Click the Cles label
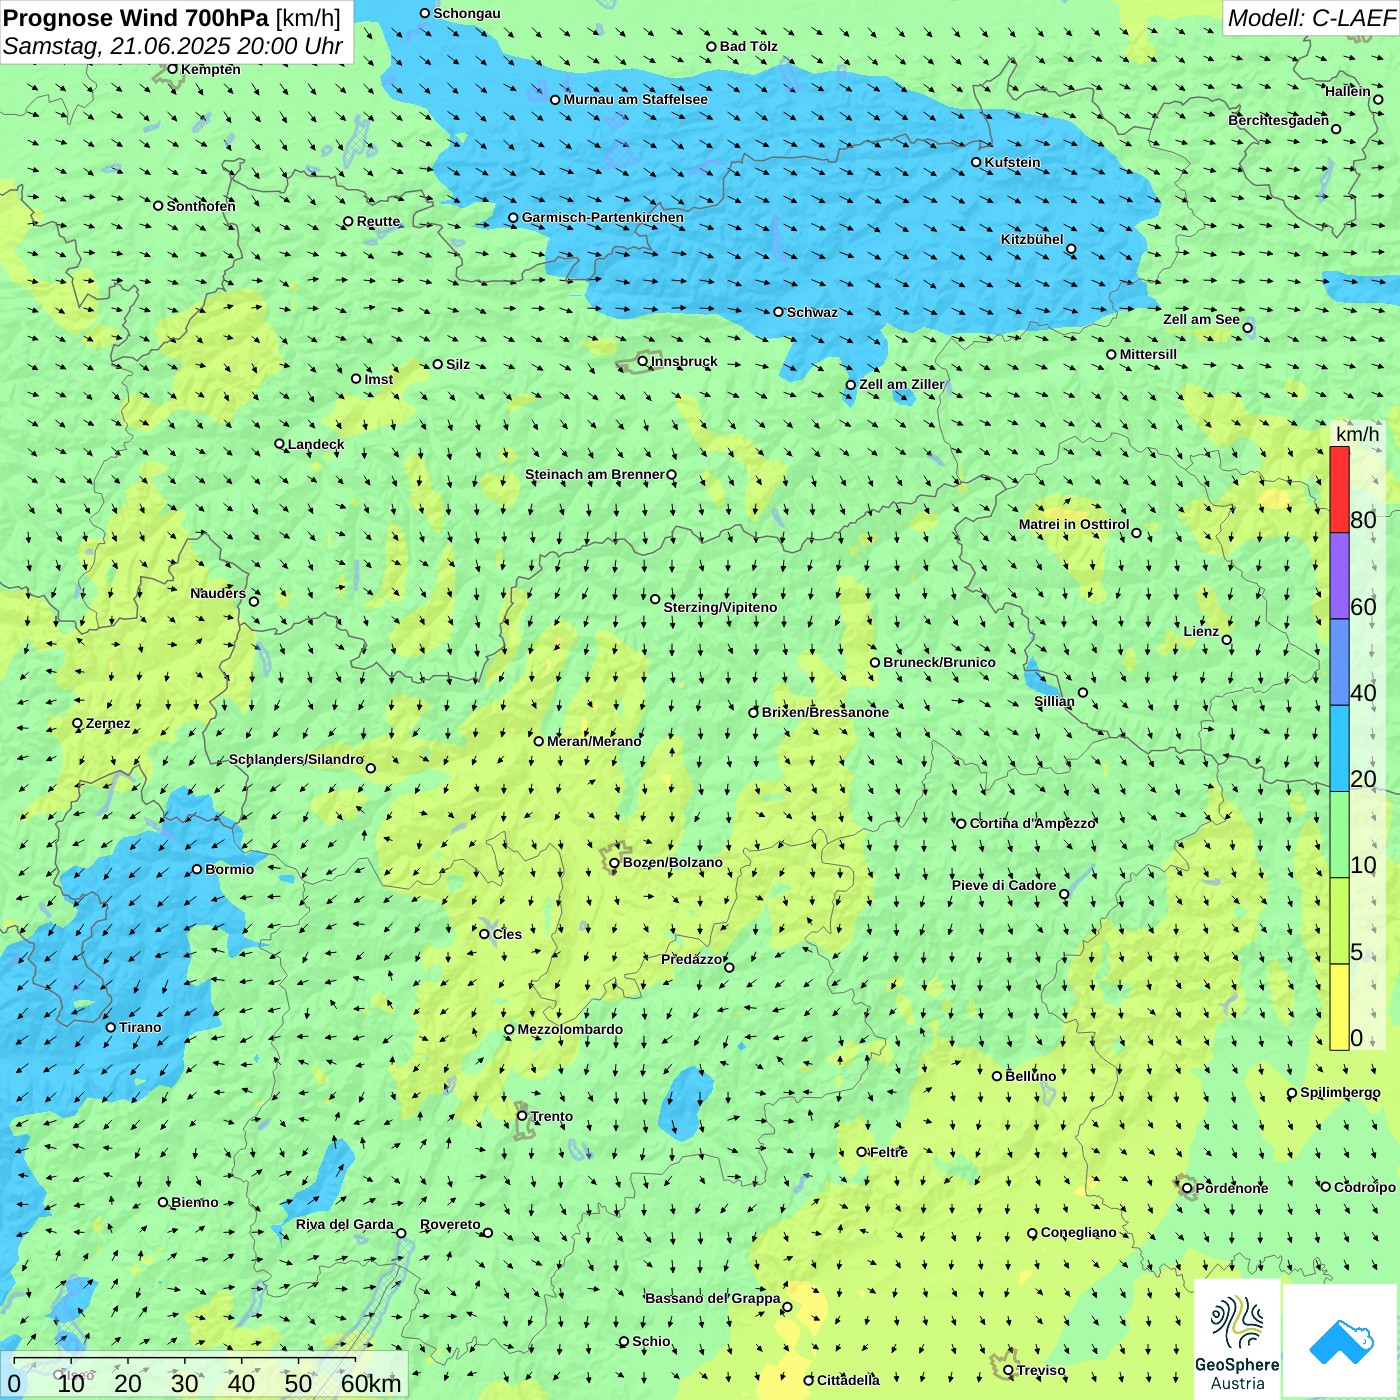Screen dimensions: 1400x1400 click(507, 934)
